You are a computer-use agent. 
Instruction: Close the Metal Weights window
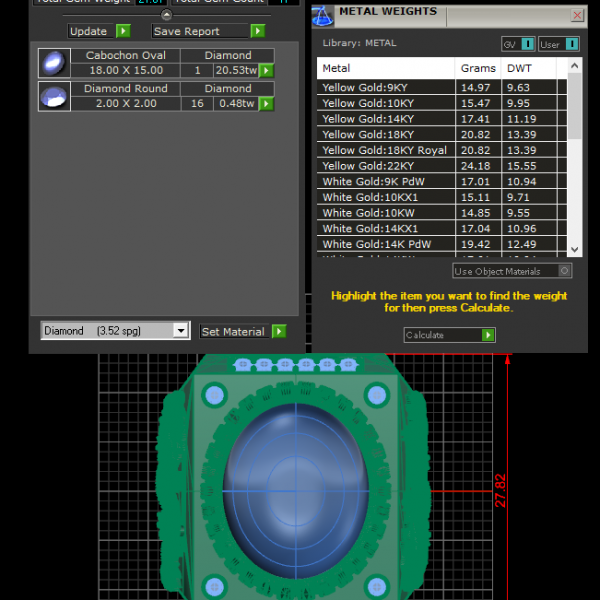point(577,15)
